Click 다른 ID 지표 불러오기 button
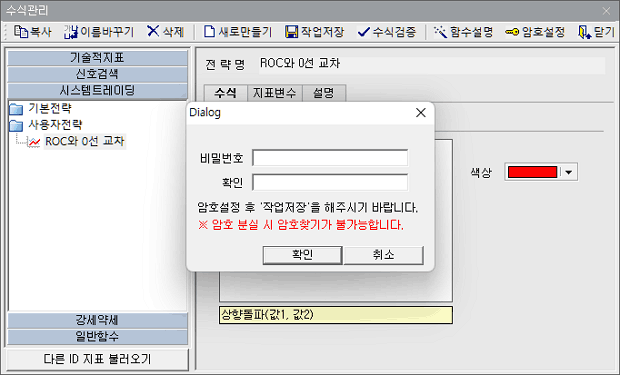Viewport: 620px width, 375px height. pos(97,359)
